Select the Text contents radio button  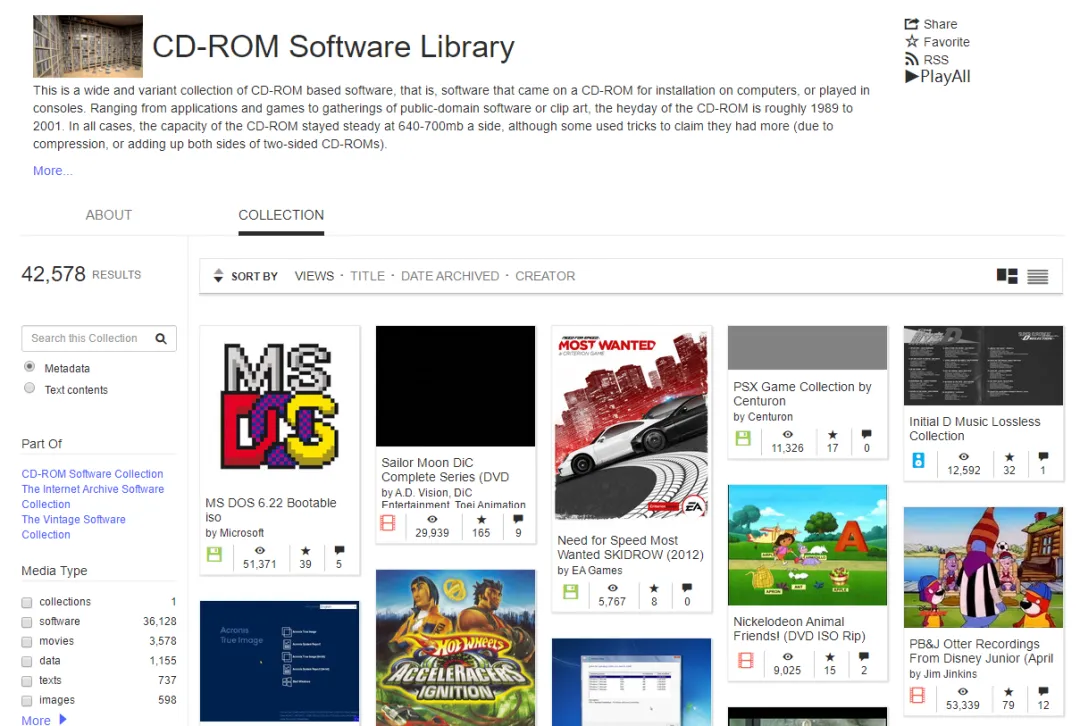click(x=29, y=388)
